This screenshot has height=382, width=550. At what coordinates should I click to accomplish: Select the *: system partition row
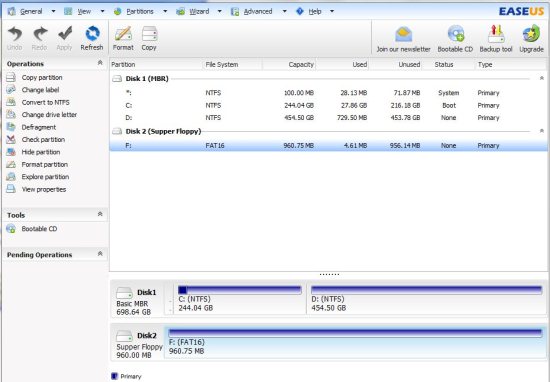(328, 93)
